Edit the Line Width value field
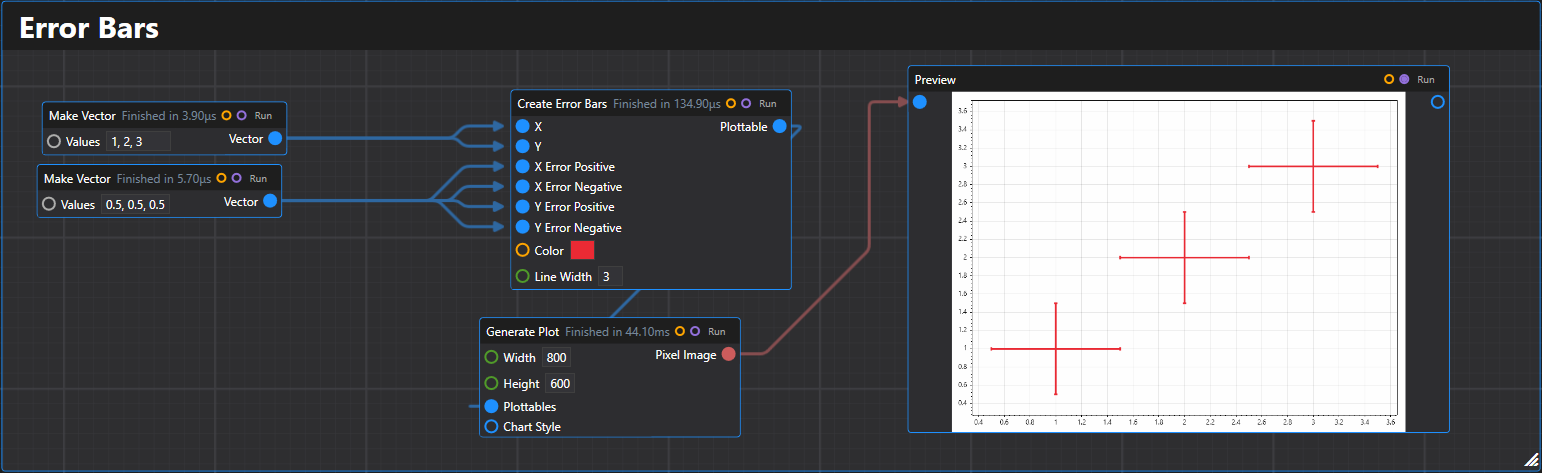The width and height of the screenshot is (1542, 473). 610,276
